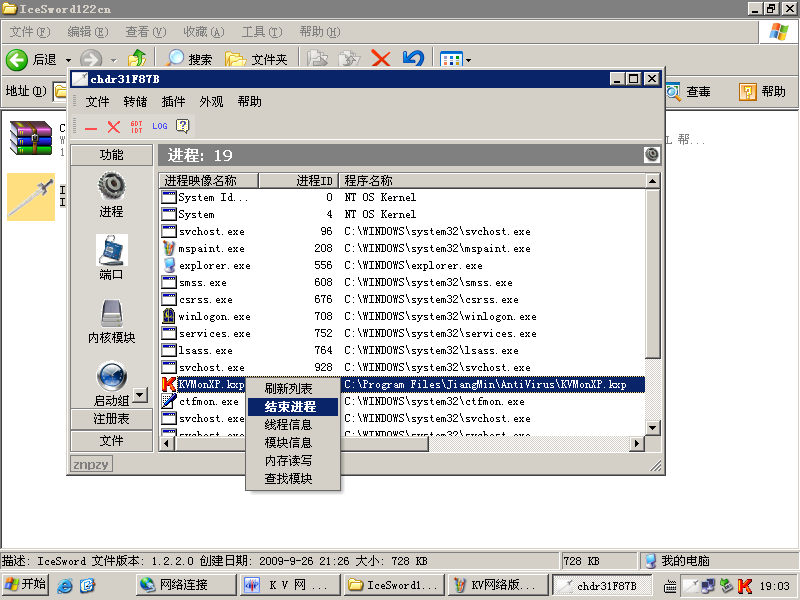Open the 内核模块 kernel module icon
Screen dimensions: 800x600
pyautogui.click(x=112, y=313)
